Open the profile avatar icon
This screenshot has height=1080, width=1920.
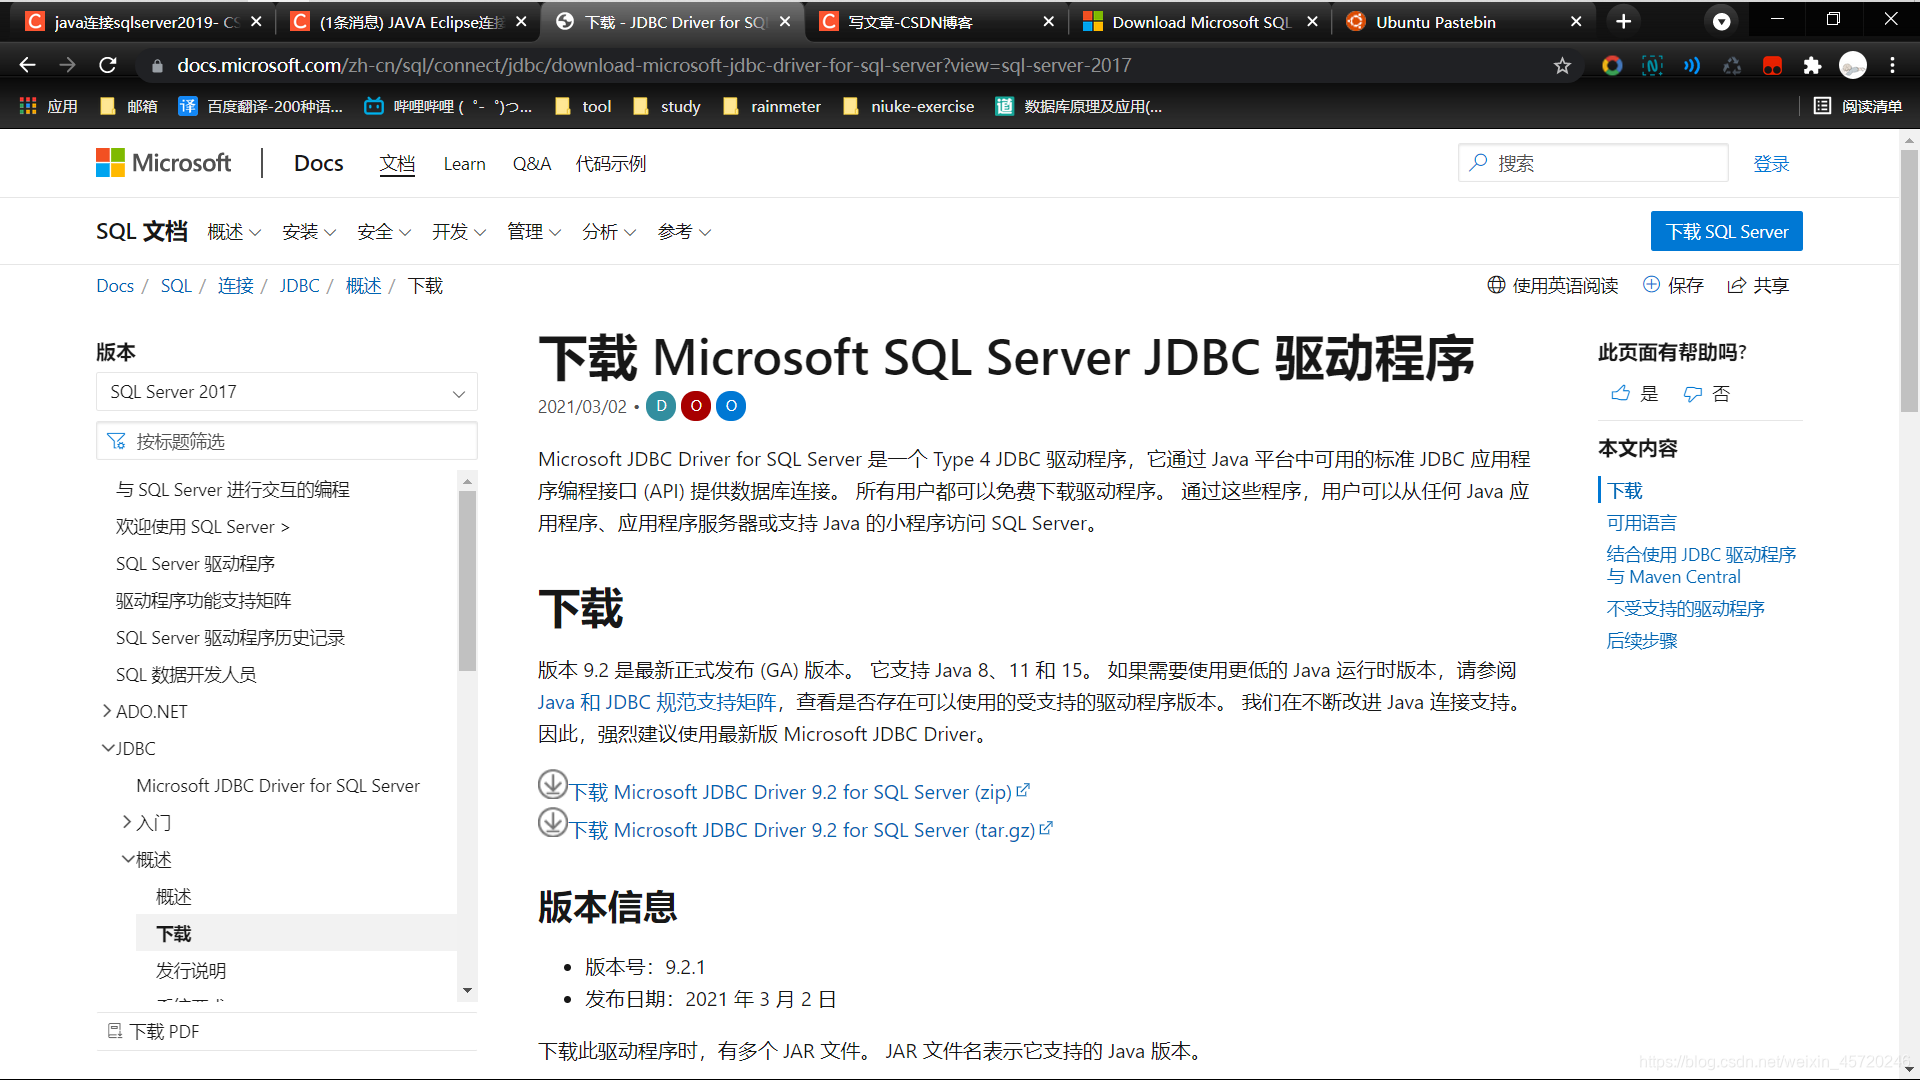pos(1853,66)
